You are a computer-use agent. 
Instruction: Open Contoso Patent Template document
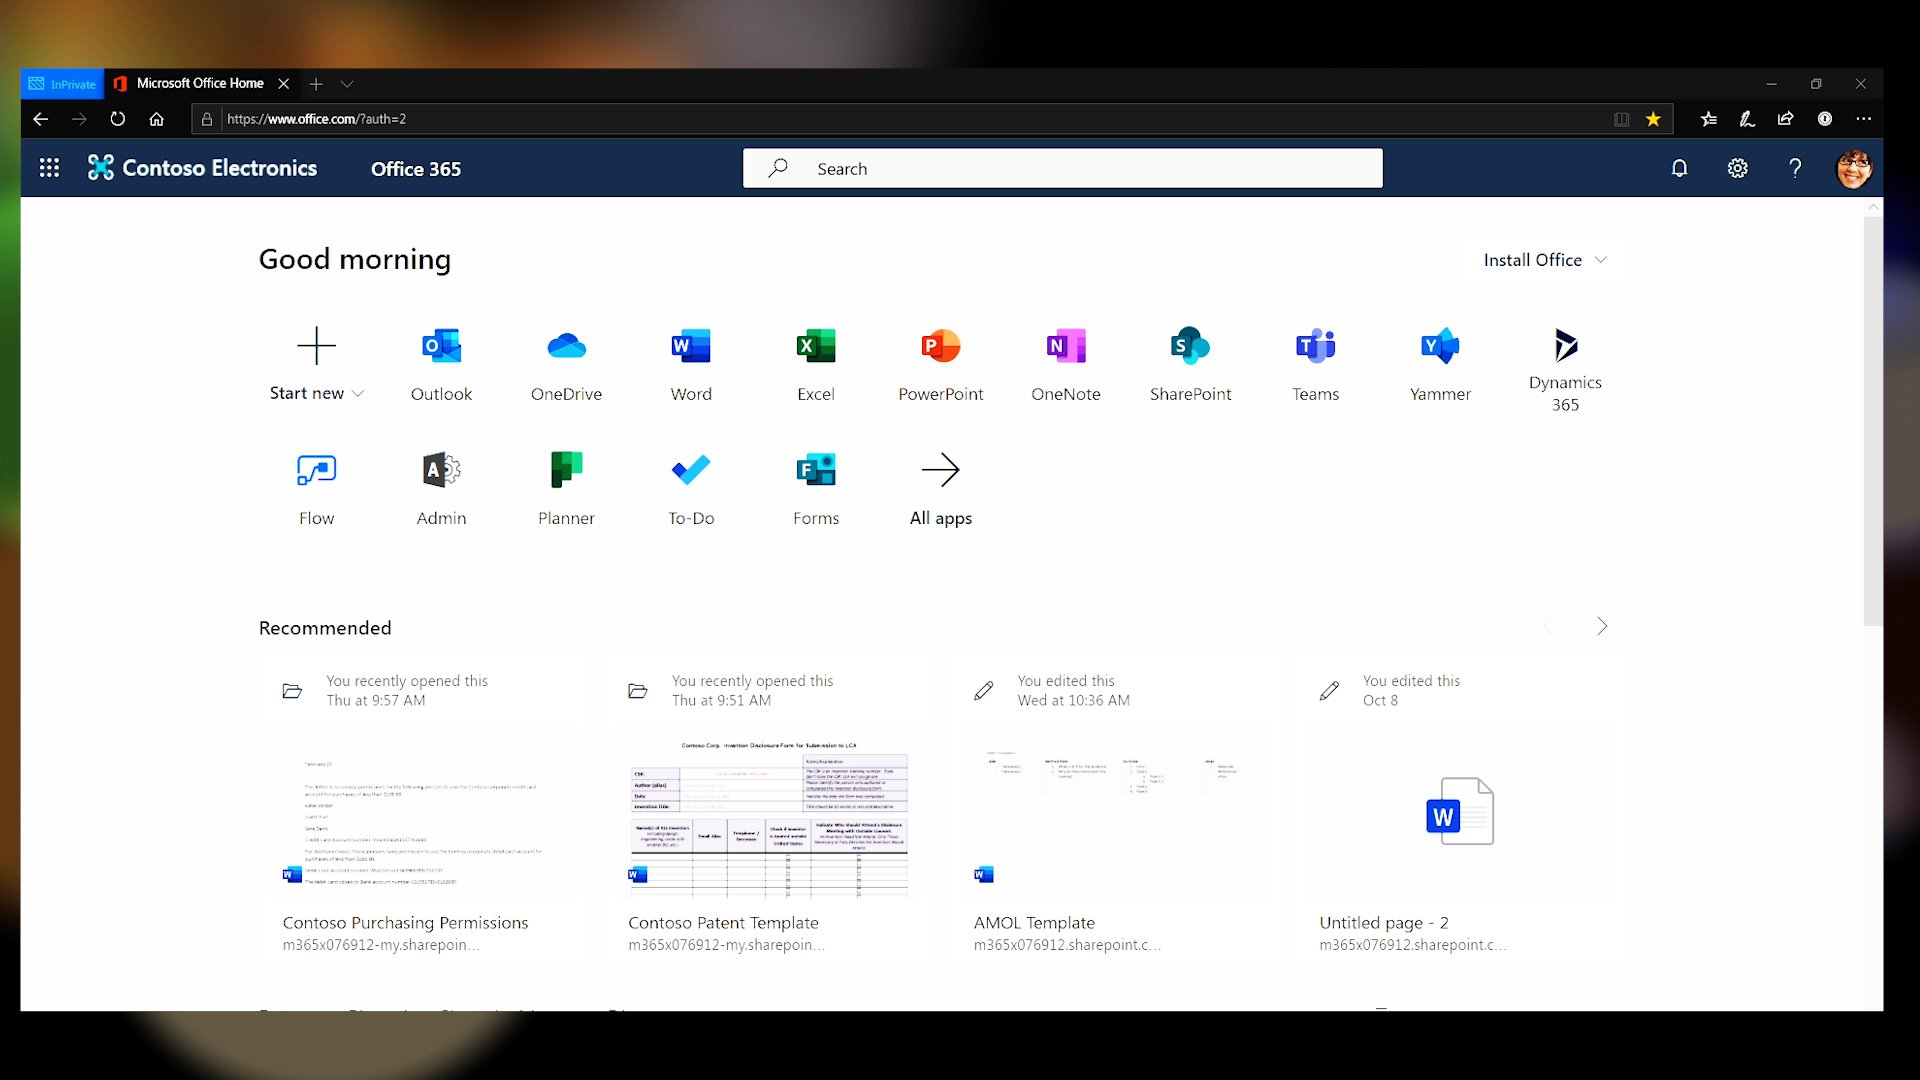(x=723, y=923)
